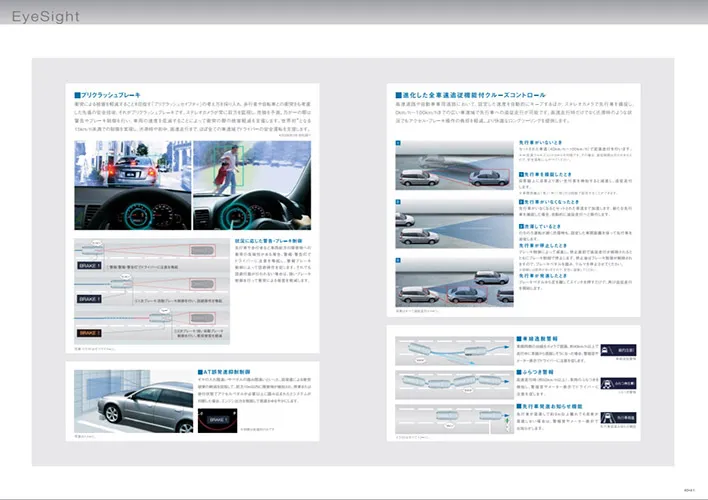708x500 pixels.
Task: Click blue square bullet before 先行車発進お知らせ機能
Action: (x=519, y=407)
